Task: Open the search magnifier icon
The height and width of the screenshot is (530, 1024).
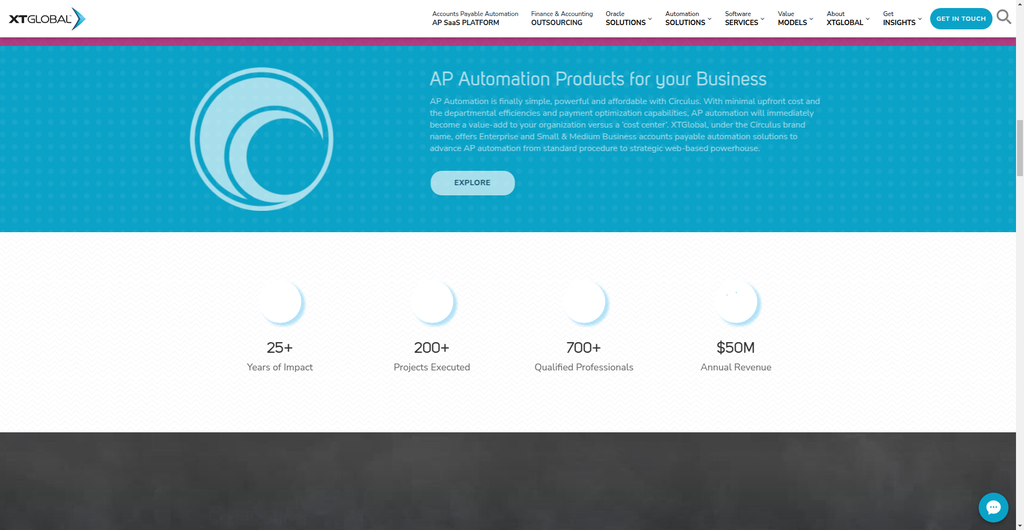Action: pos(1004,17)
